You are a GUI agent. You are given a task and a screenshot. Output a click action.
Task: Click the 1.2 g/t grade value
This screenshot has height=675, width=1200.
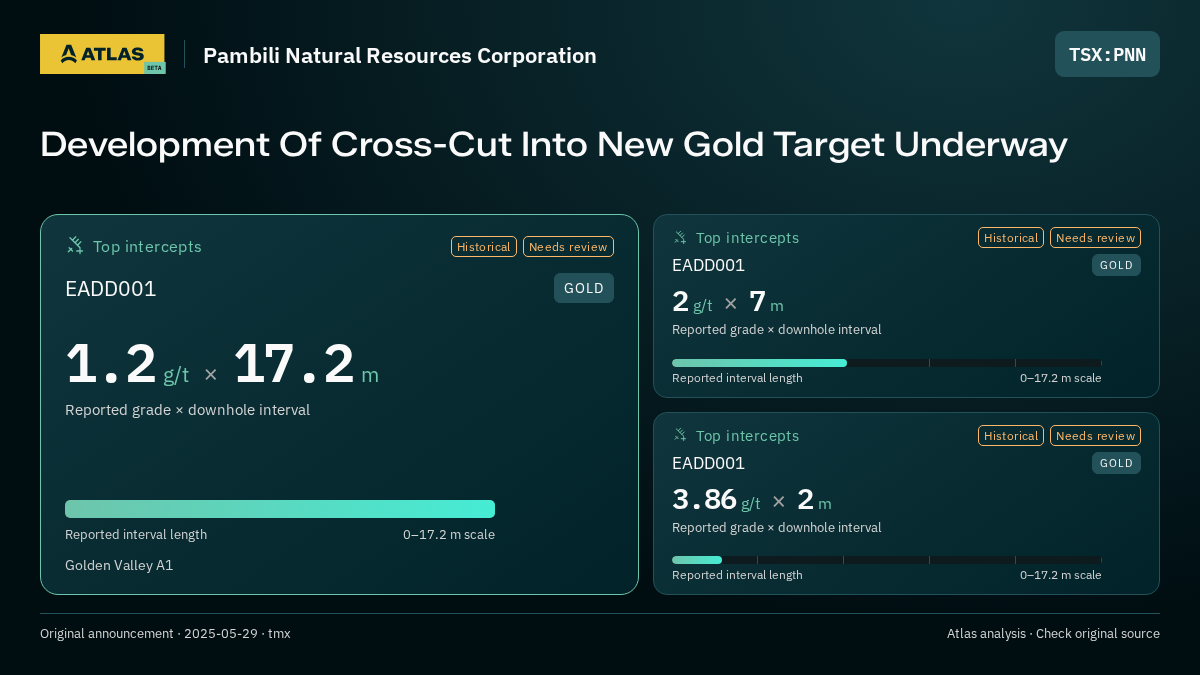(x=127, y=365)
